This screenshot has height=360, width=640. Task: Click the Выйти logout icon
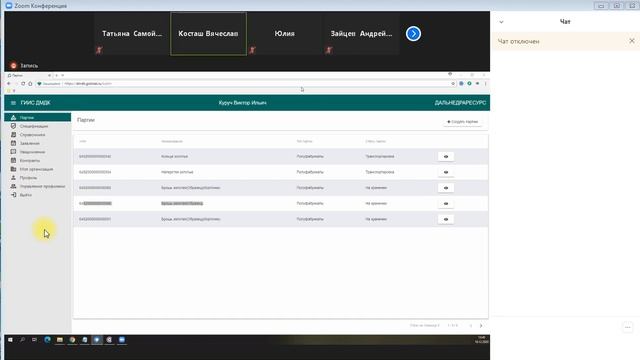[x=13, y=195]
